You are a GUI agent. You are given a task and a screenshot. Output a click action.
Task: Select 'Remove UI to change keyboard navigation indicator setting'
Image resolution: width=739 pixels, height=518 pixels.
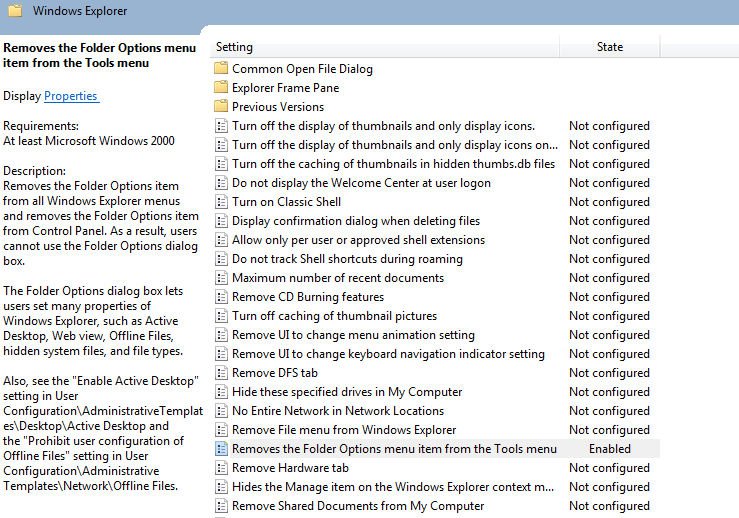pyautogui.click(x=388, y=354)
